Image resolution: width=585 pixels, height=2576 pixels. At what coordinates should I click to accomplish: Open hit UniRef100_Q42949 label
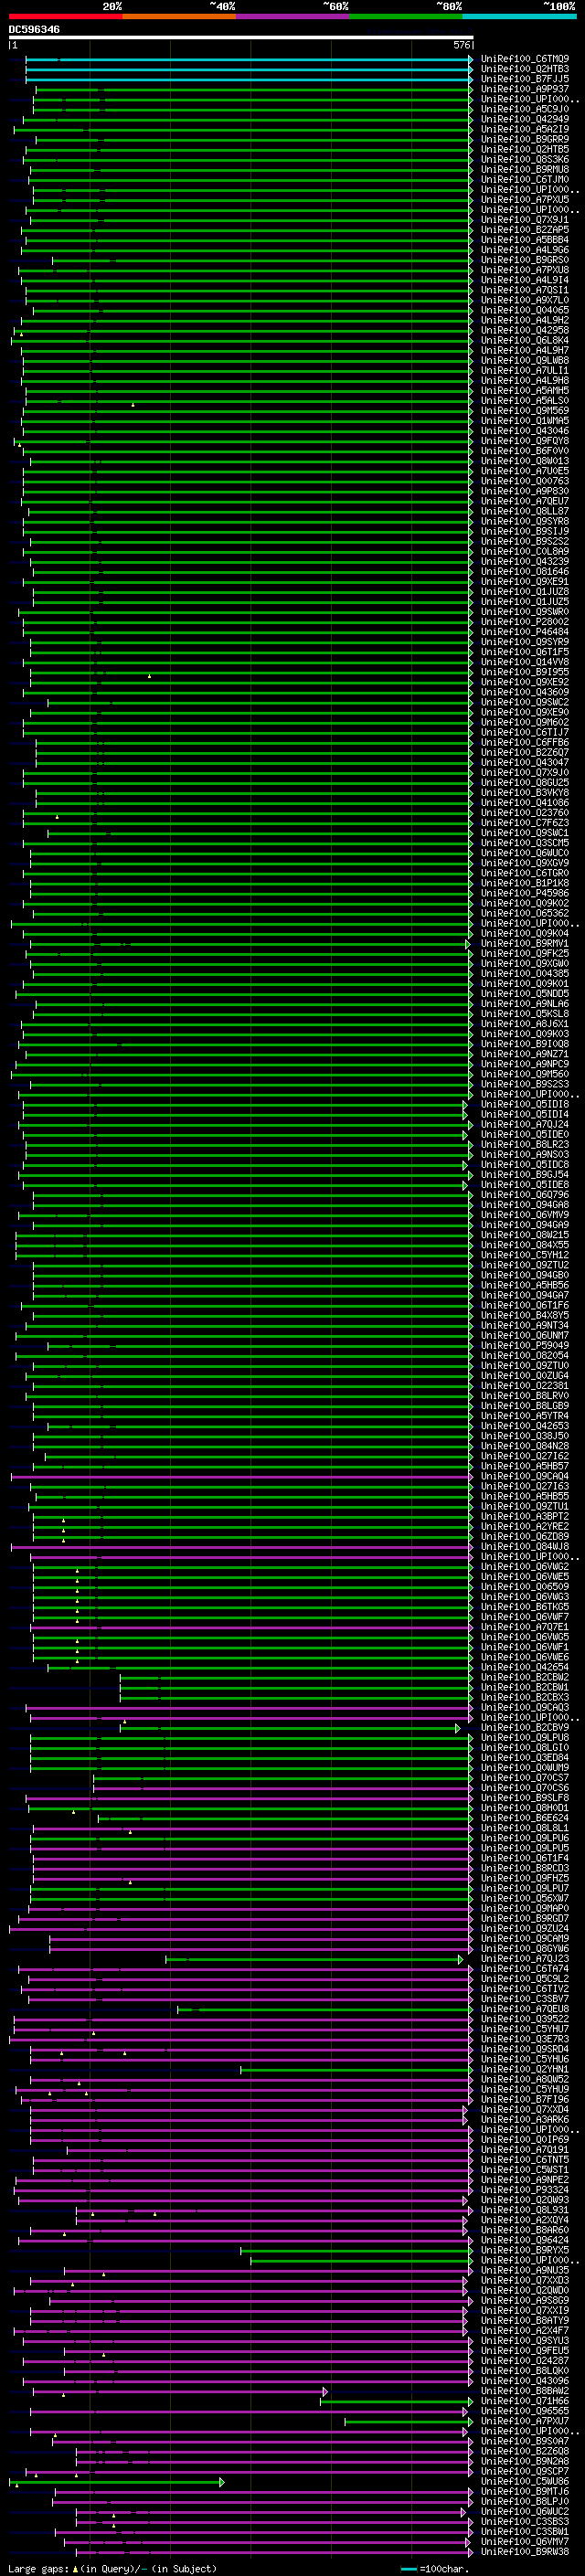pos(525,119)
